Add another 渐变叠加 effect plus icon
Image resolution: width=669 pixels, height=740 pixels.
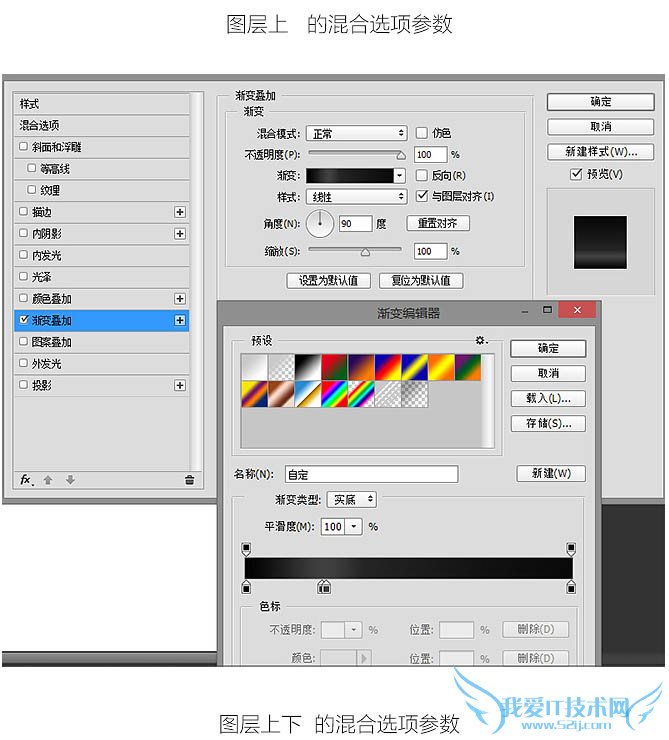180,320
